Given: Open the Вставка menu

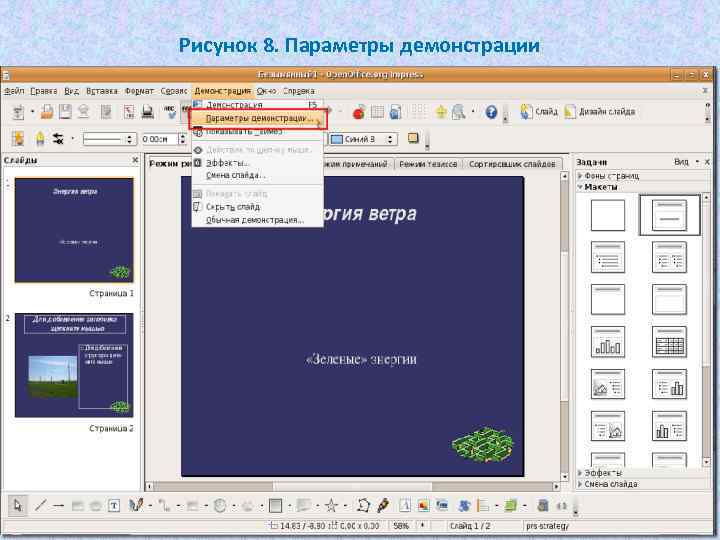Looking at the screenshot, I should click(x=101, y=91).
